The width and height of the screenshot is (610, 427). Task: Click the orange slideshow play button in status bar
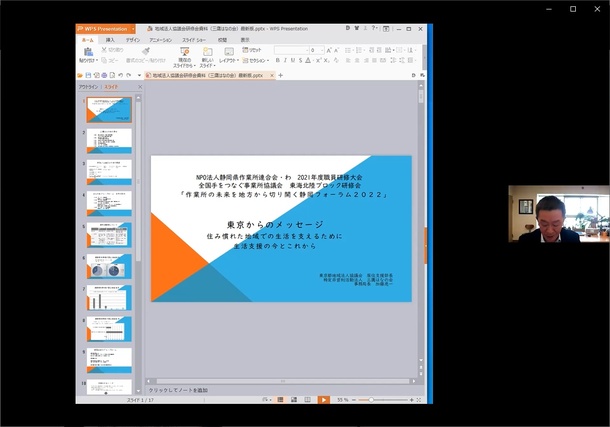pos(324,399)
